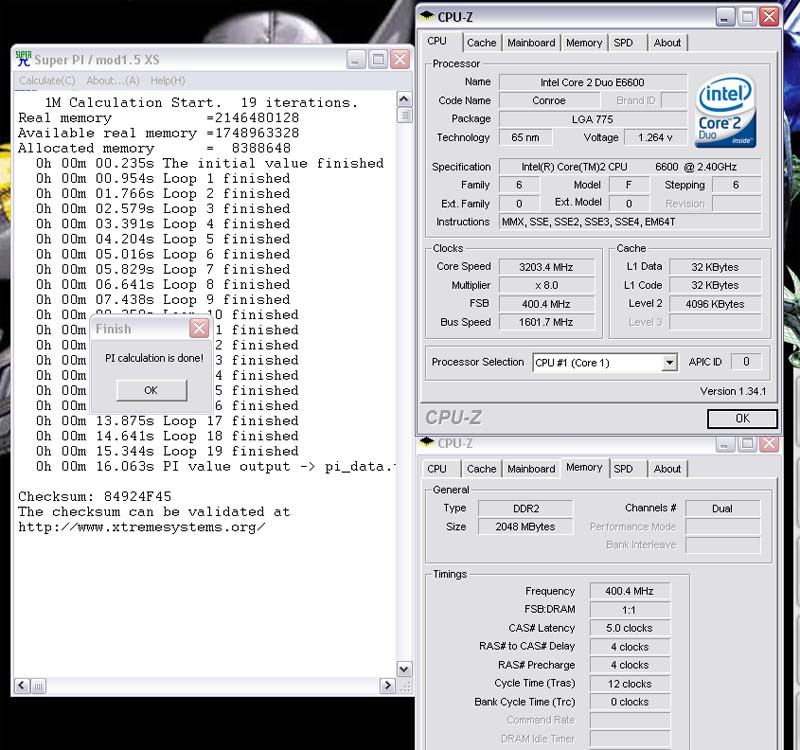Click the CAS# Latency value '5.0 clocks'
The width and height of the screenshot is (800, 750).
(630, 629)
